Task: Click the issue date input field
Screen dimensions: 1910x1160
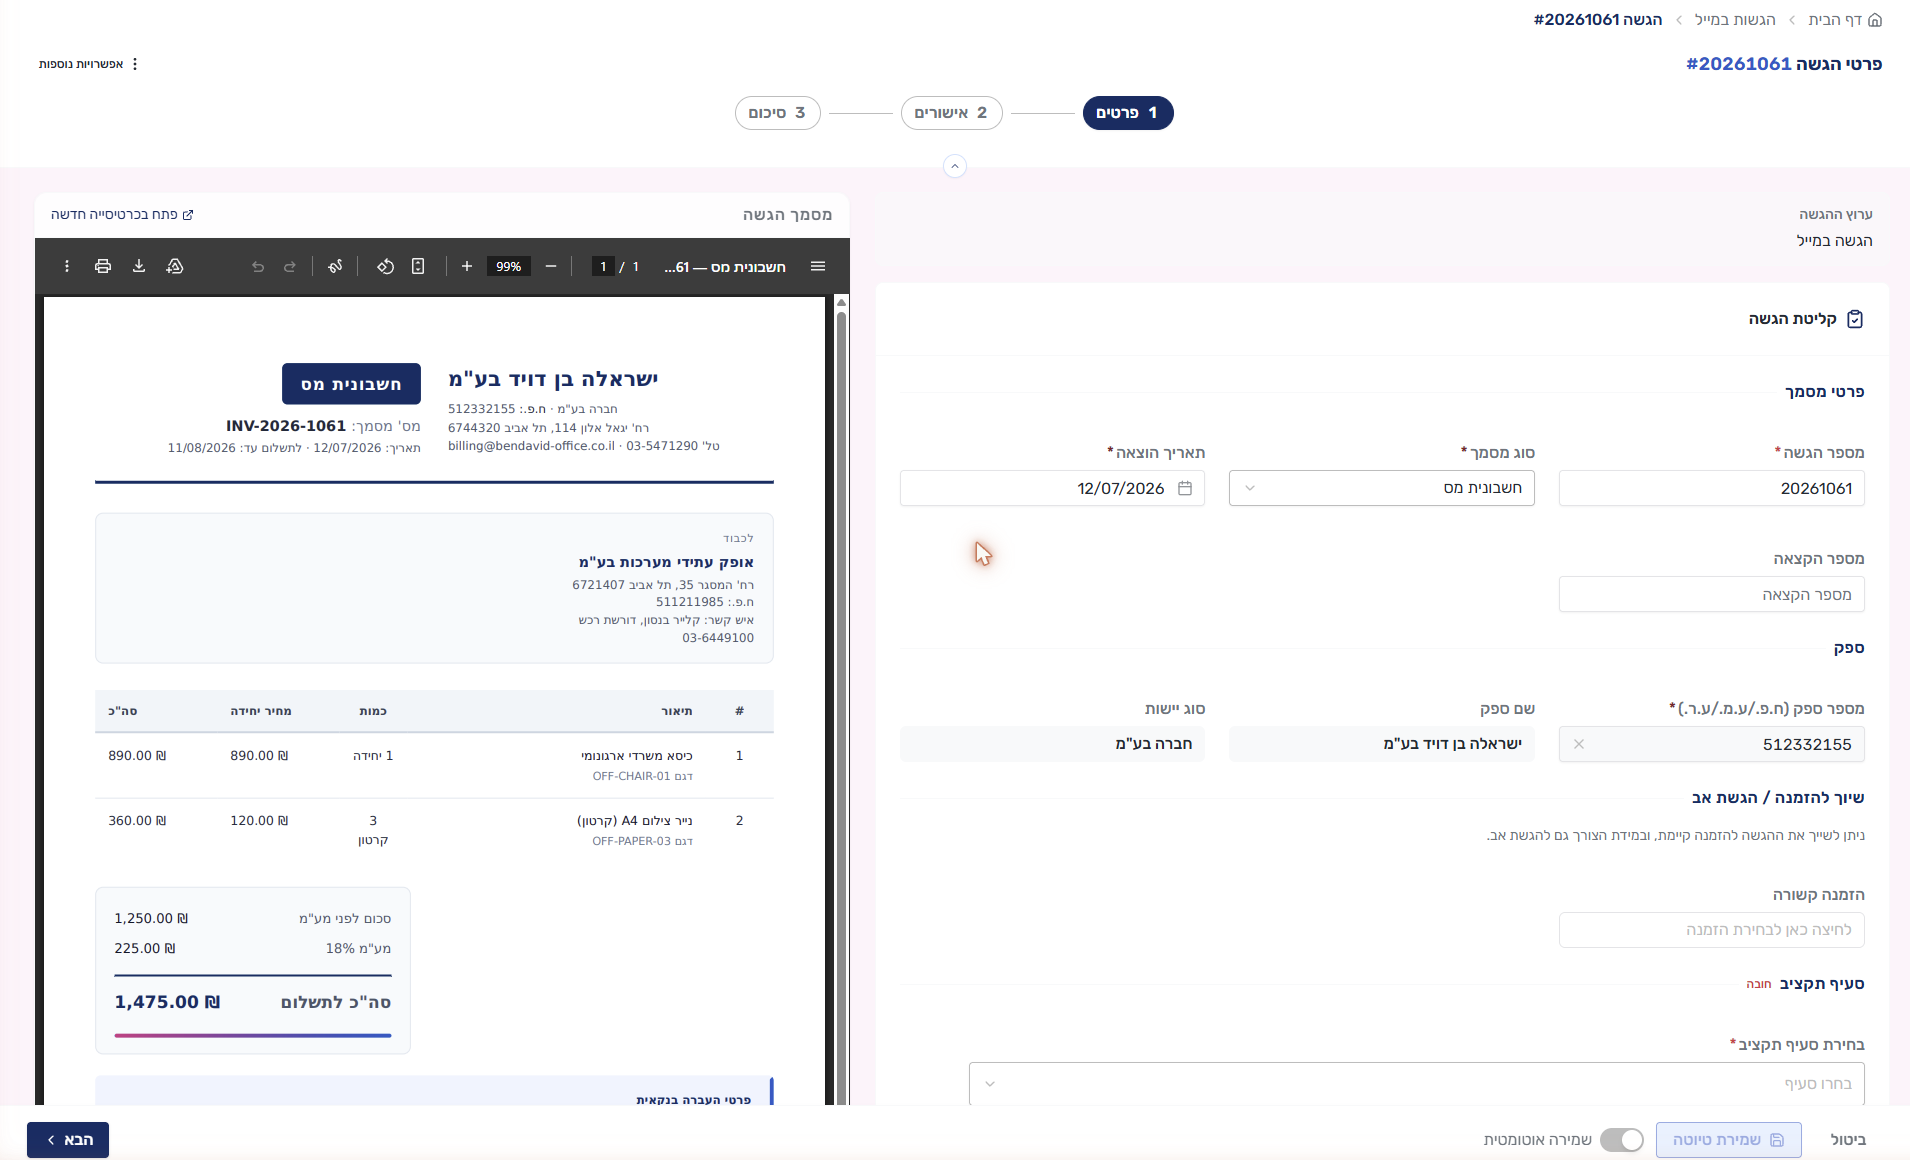Action: point(1052,488)
